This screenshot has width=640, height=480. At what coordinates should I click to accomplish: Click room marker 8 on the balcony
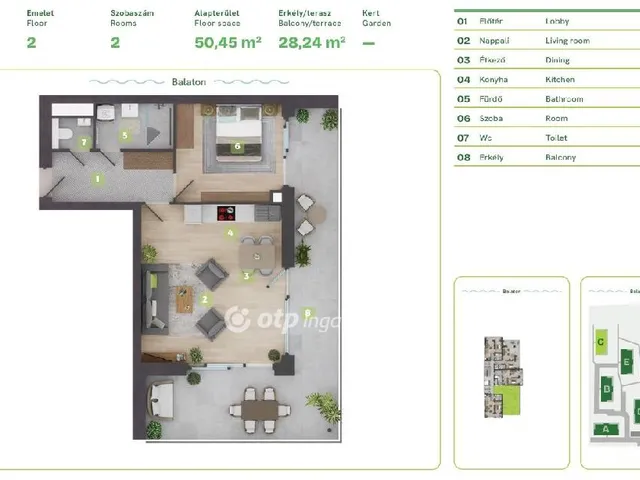(x=308, y=311)
